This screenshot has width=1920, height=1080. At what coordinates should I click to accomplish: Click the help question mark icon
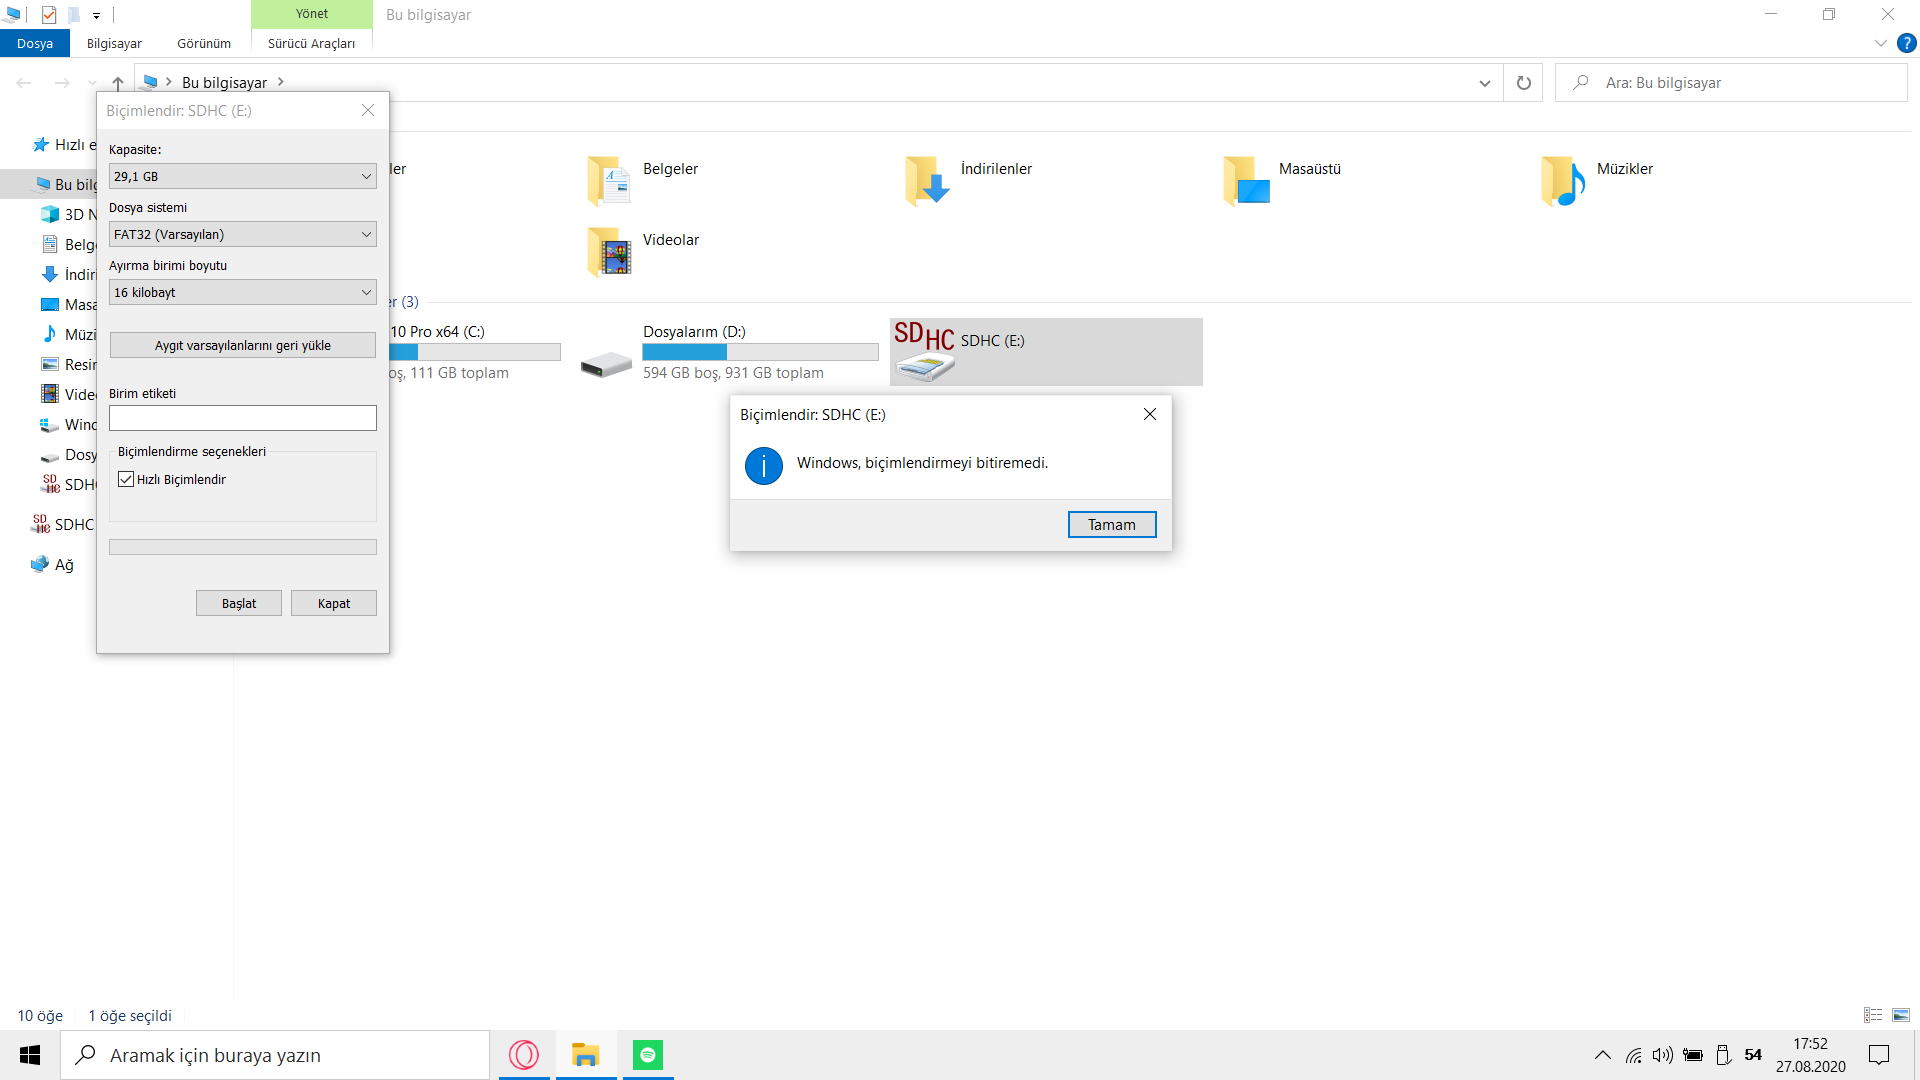tap(1907, 43)
